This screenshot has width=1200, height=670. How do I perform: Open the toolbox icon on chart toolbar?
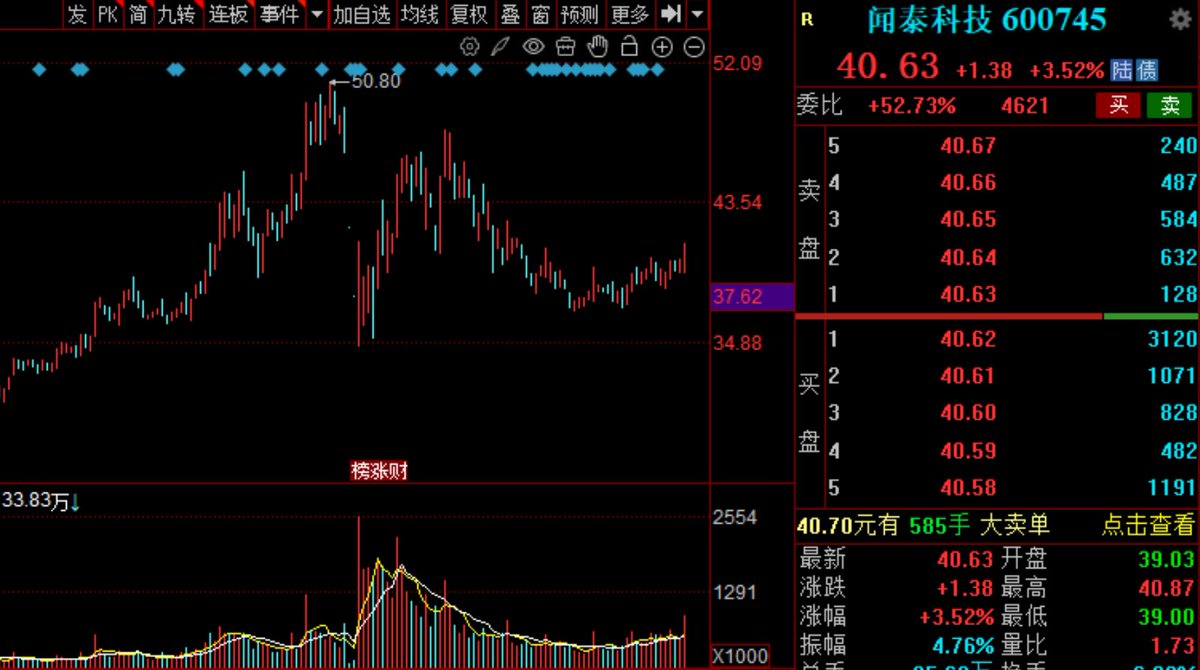tap(566, 46)
